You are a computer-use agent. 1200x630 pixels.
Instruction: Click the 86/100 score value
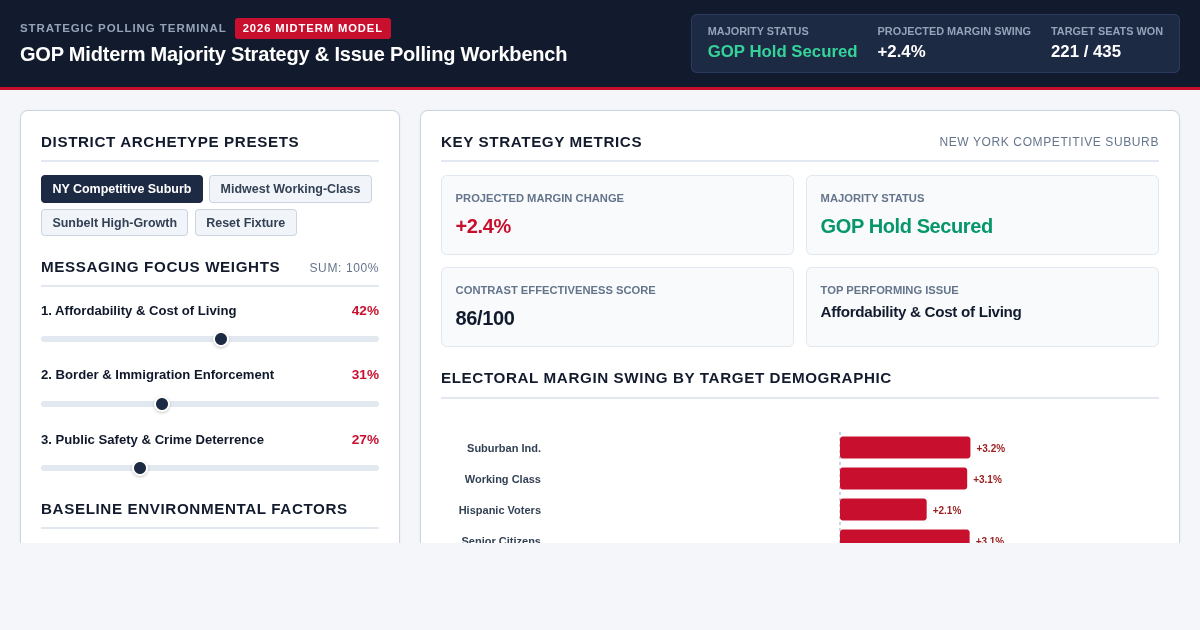tap(485, 318)
